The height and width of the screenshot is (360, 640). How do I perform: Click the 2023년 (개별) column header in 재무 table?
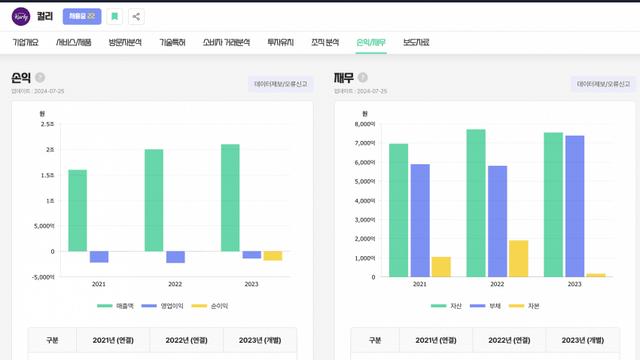(x=582, y=340)
